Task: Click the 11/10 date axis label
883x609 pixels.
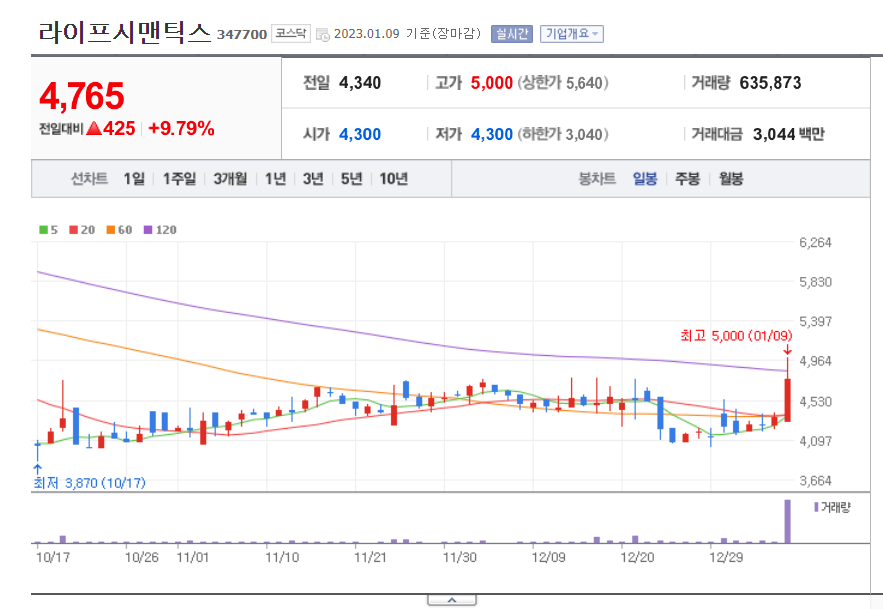Action: (x=282, y=557)
